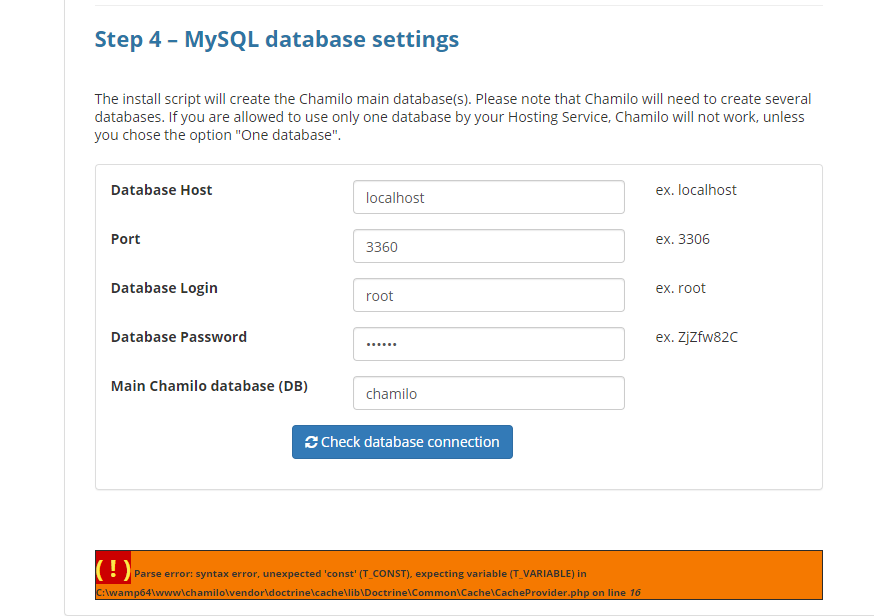Click the Port label

pos(125,239)
